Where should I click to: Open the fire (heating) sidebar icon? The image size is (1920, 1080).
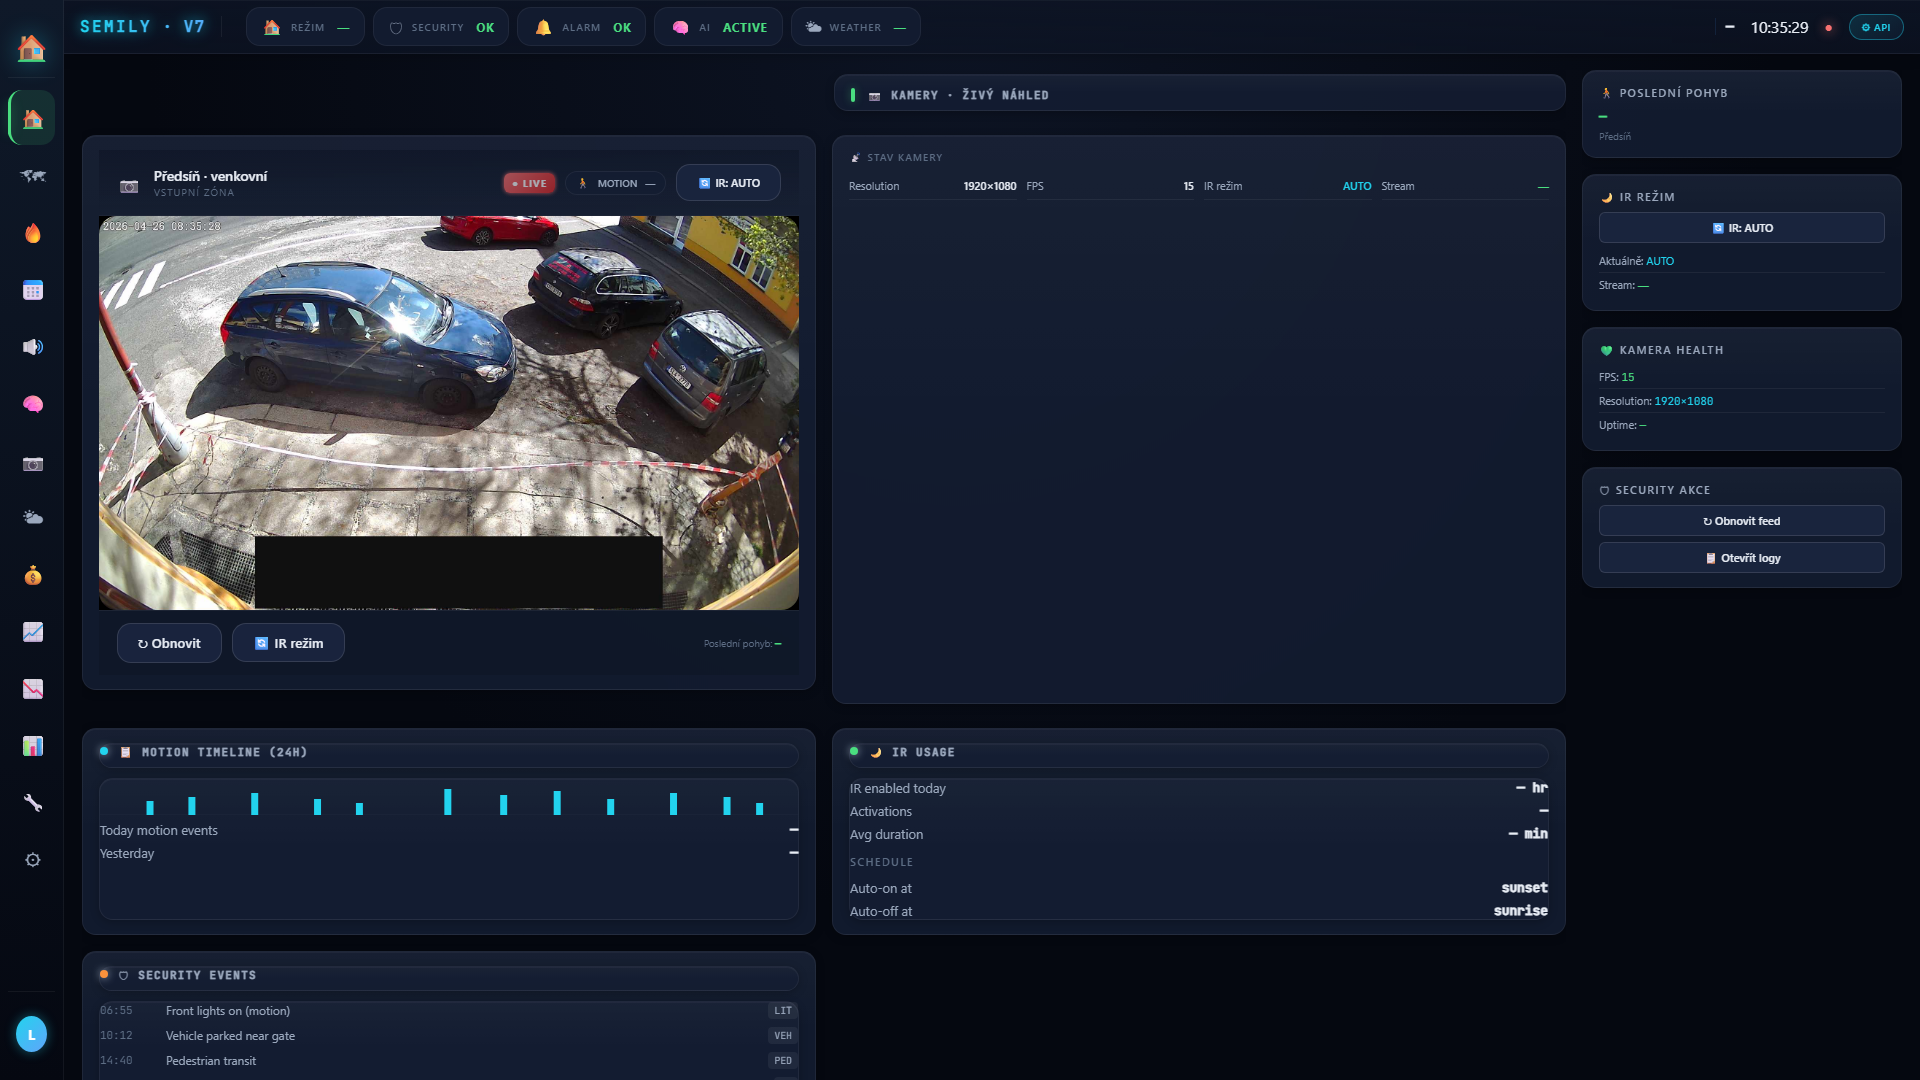pos(32,233)
